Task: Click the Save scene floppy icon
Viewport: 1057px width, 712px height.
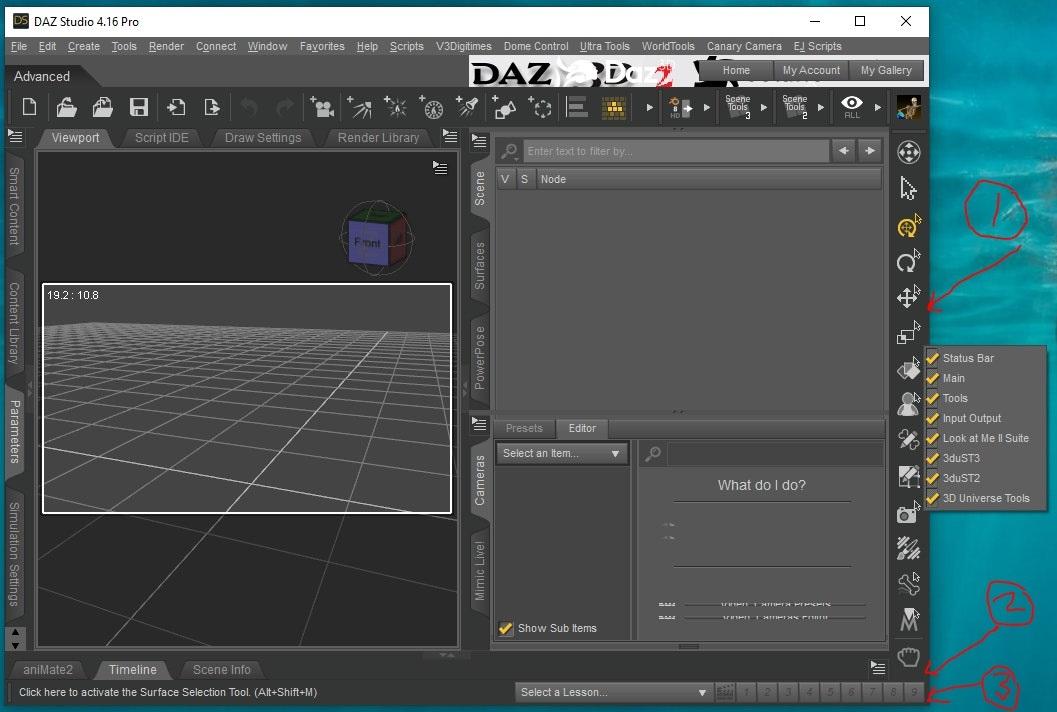Action: tap(139, 107)
